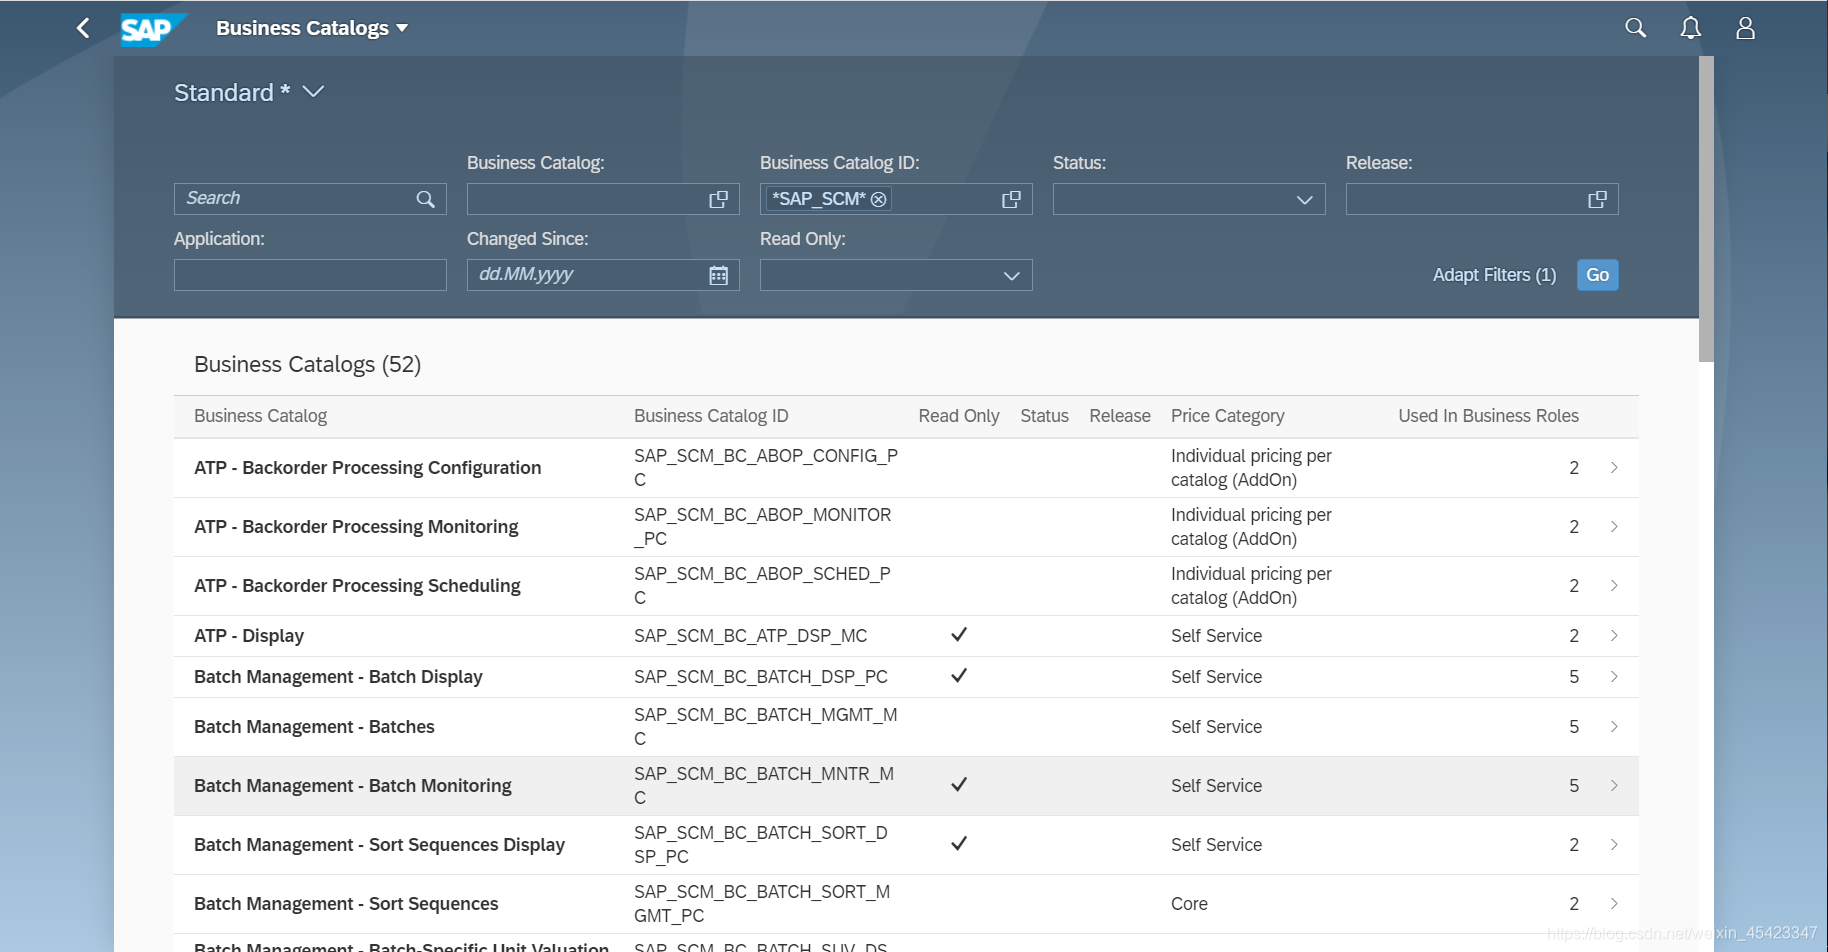Open details arrow for ATP - Backorder Processing Configuration

pos(1614,468)
